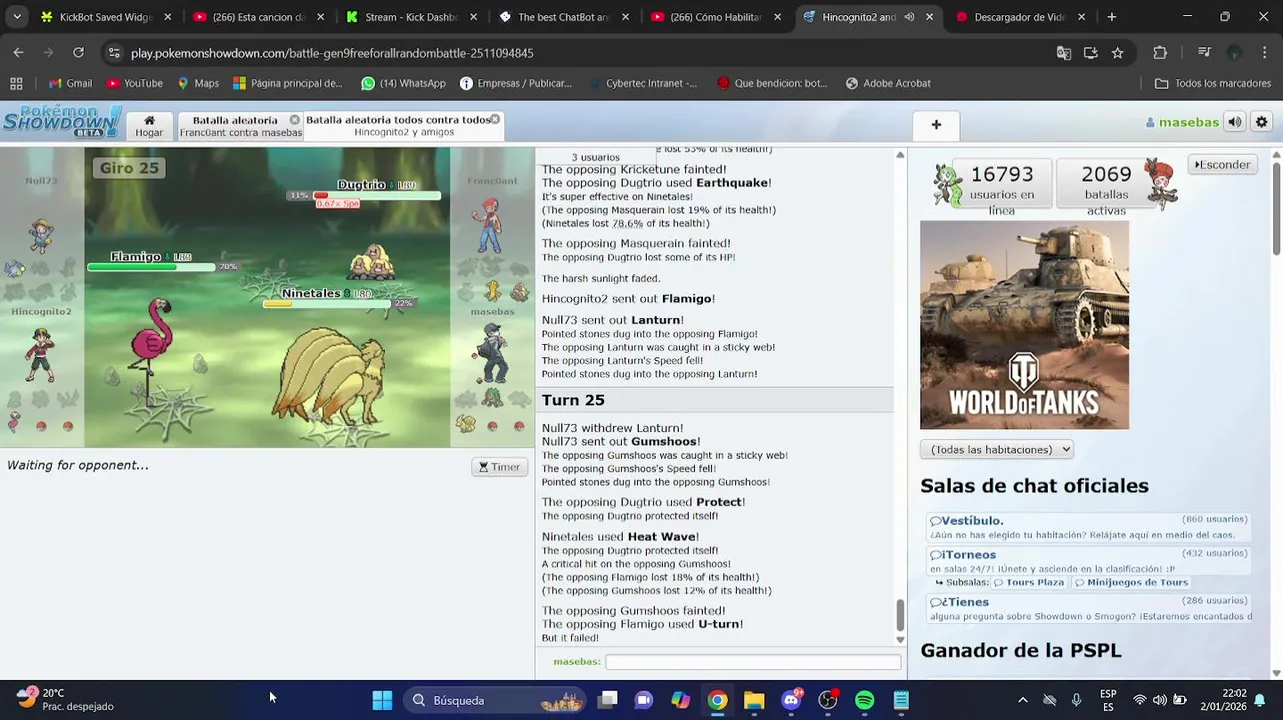Image resolution: width=1283 pixels, height=720 pixels.
Task: Click the World of Tanks advertisement
Action: [1024, 325]
